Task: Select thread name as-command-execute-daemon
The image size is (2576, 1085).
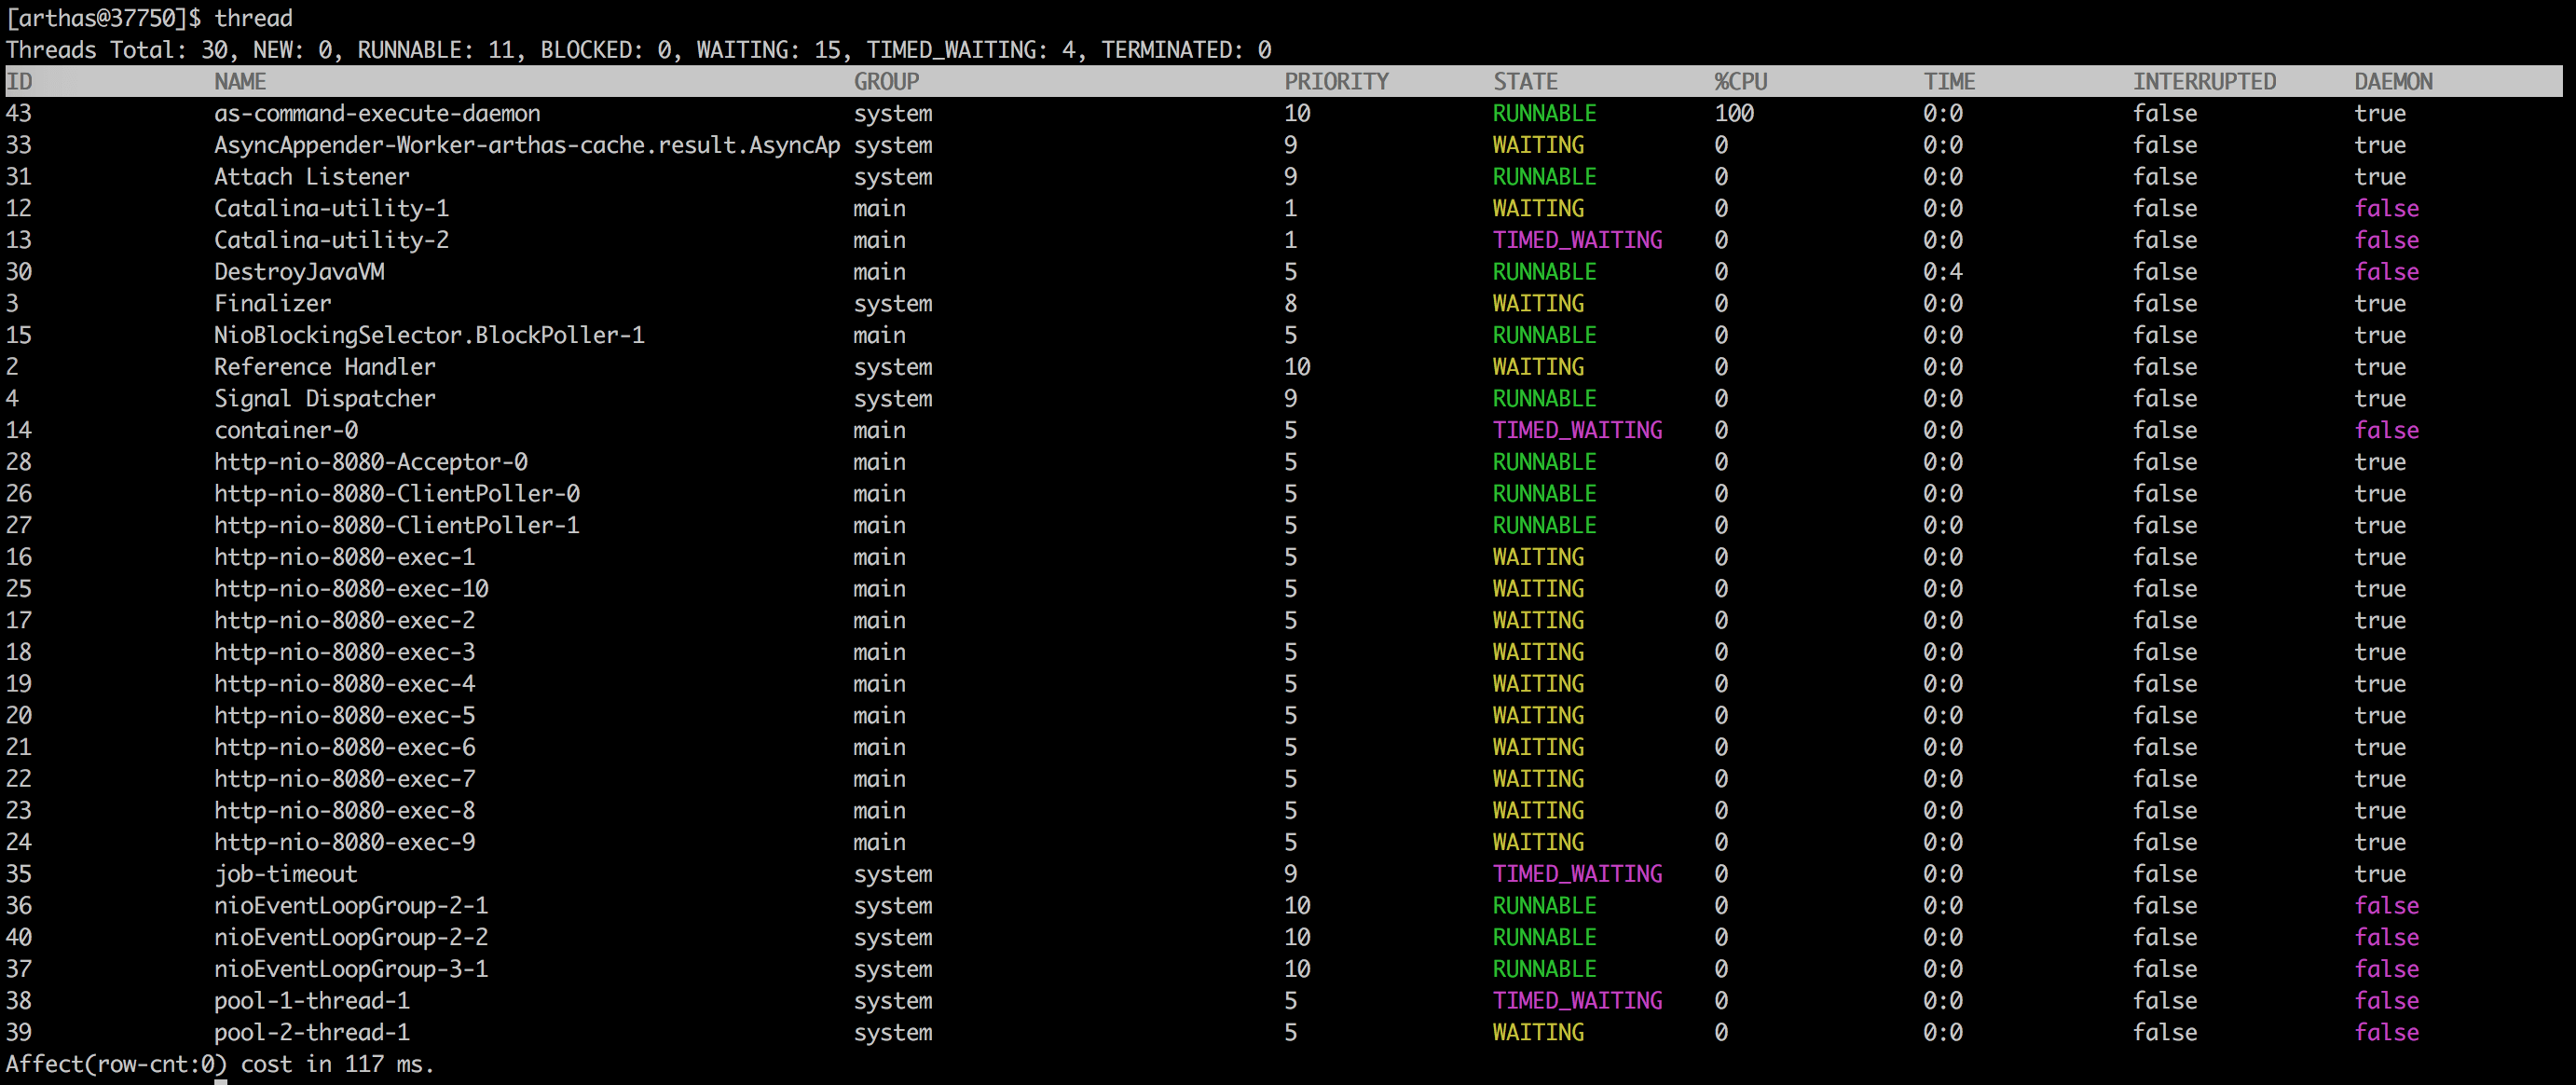Action: click(x=377, y=113)
